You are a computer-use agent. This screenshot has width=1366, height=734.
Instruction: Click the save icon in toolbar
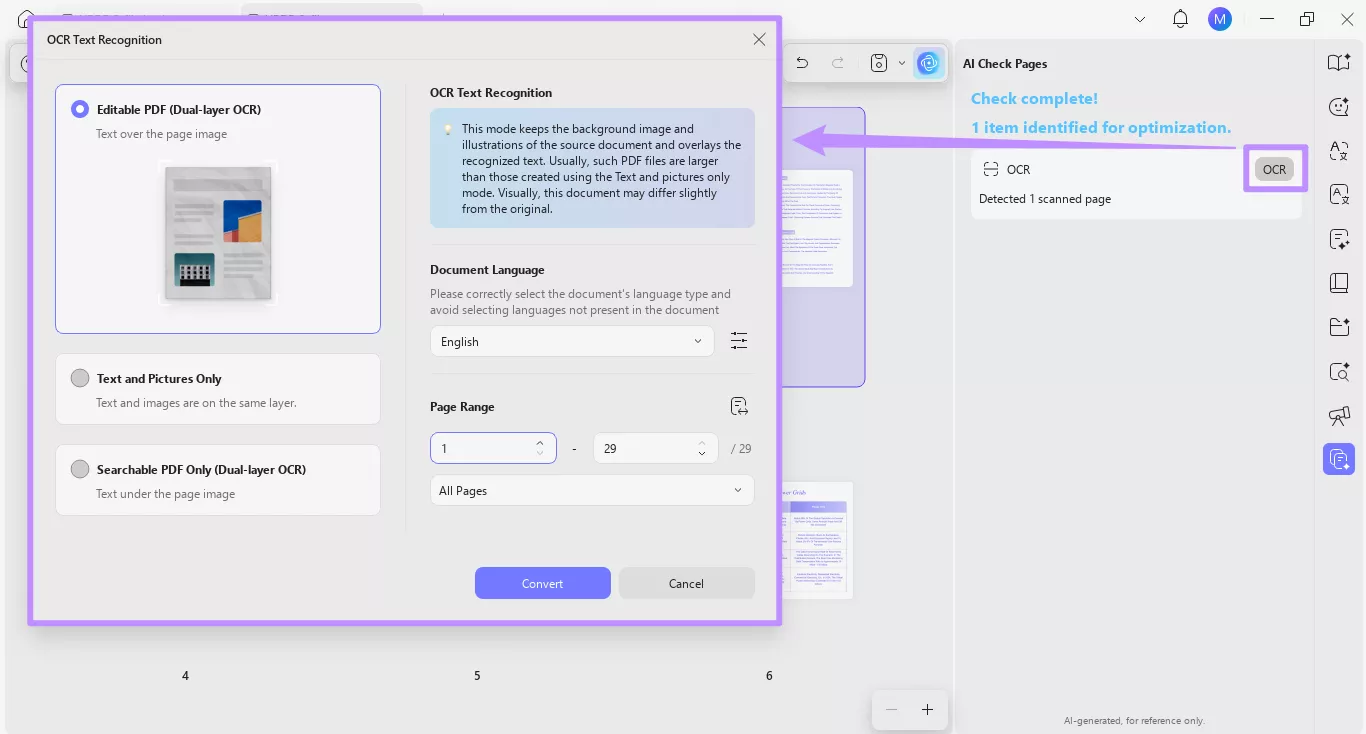pos(879,63)
